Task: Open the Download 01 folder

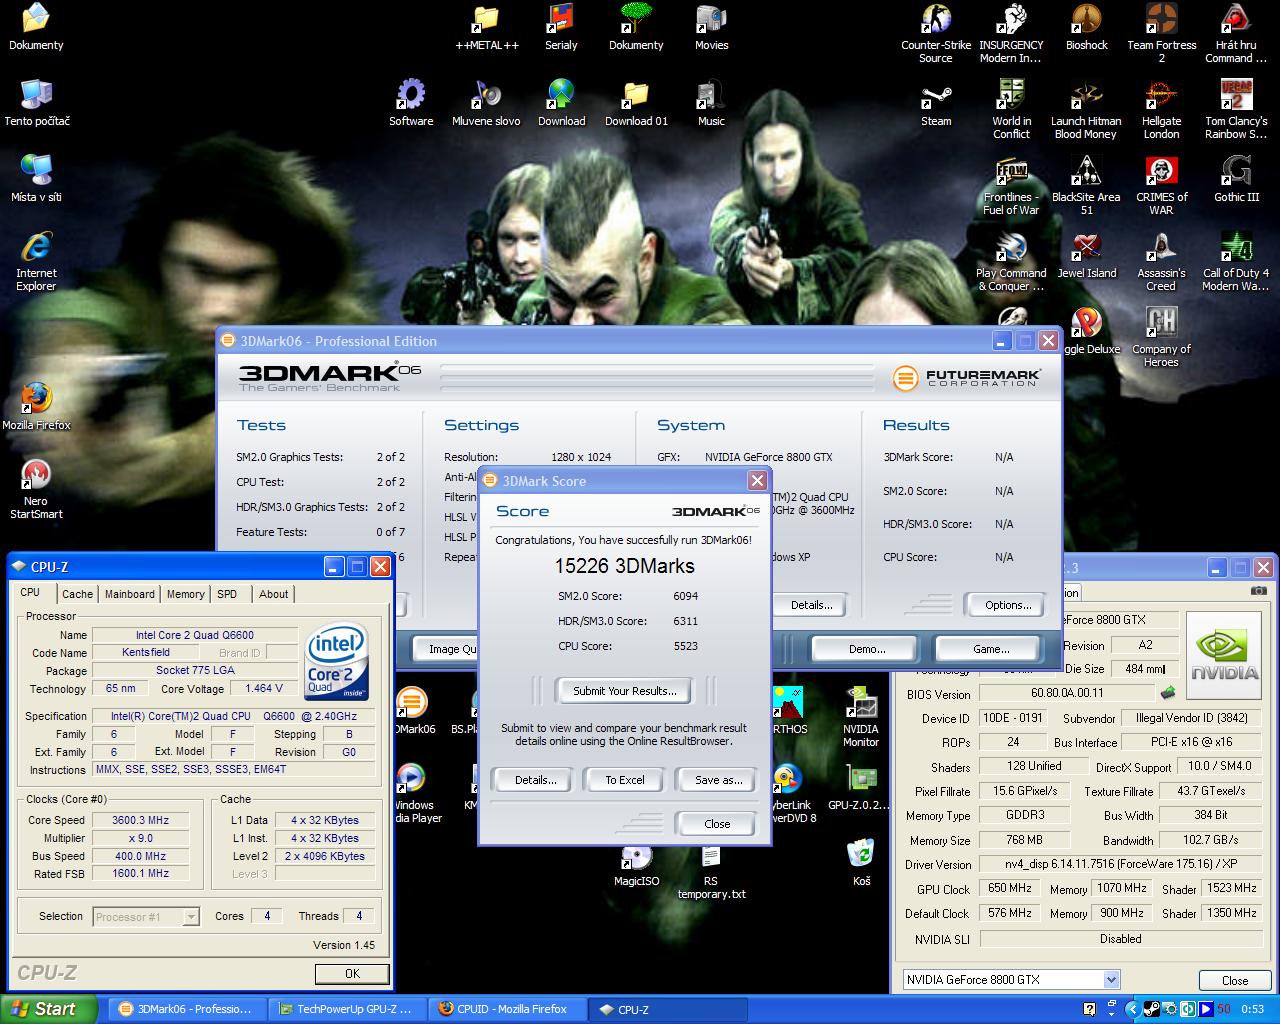Action: 636,103
